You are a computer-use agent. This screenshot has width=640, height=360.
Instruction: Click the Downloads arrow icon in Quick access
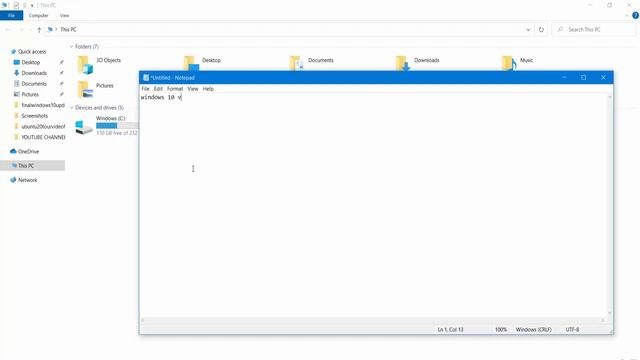click(x=16, y=73)
